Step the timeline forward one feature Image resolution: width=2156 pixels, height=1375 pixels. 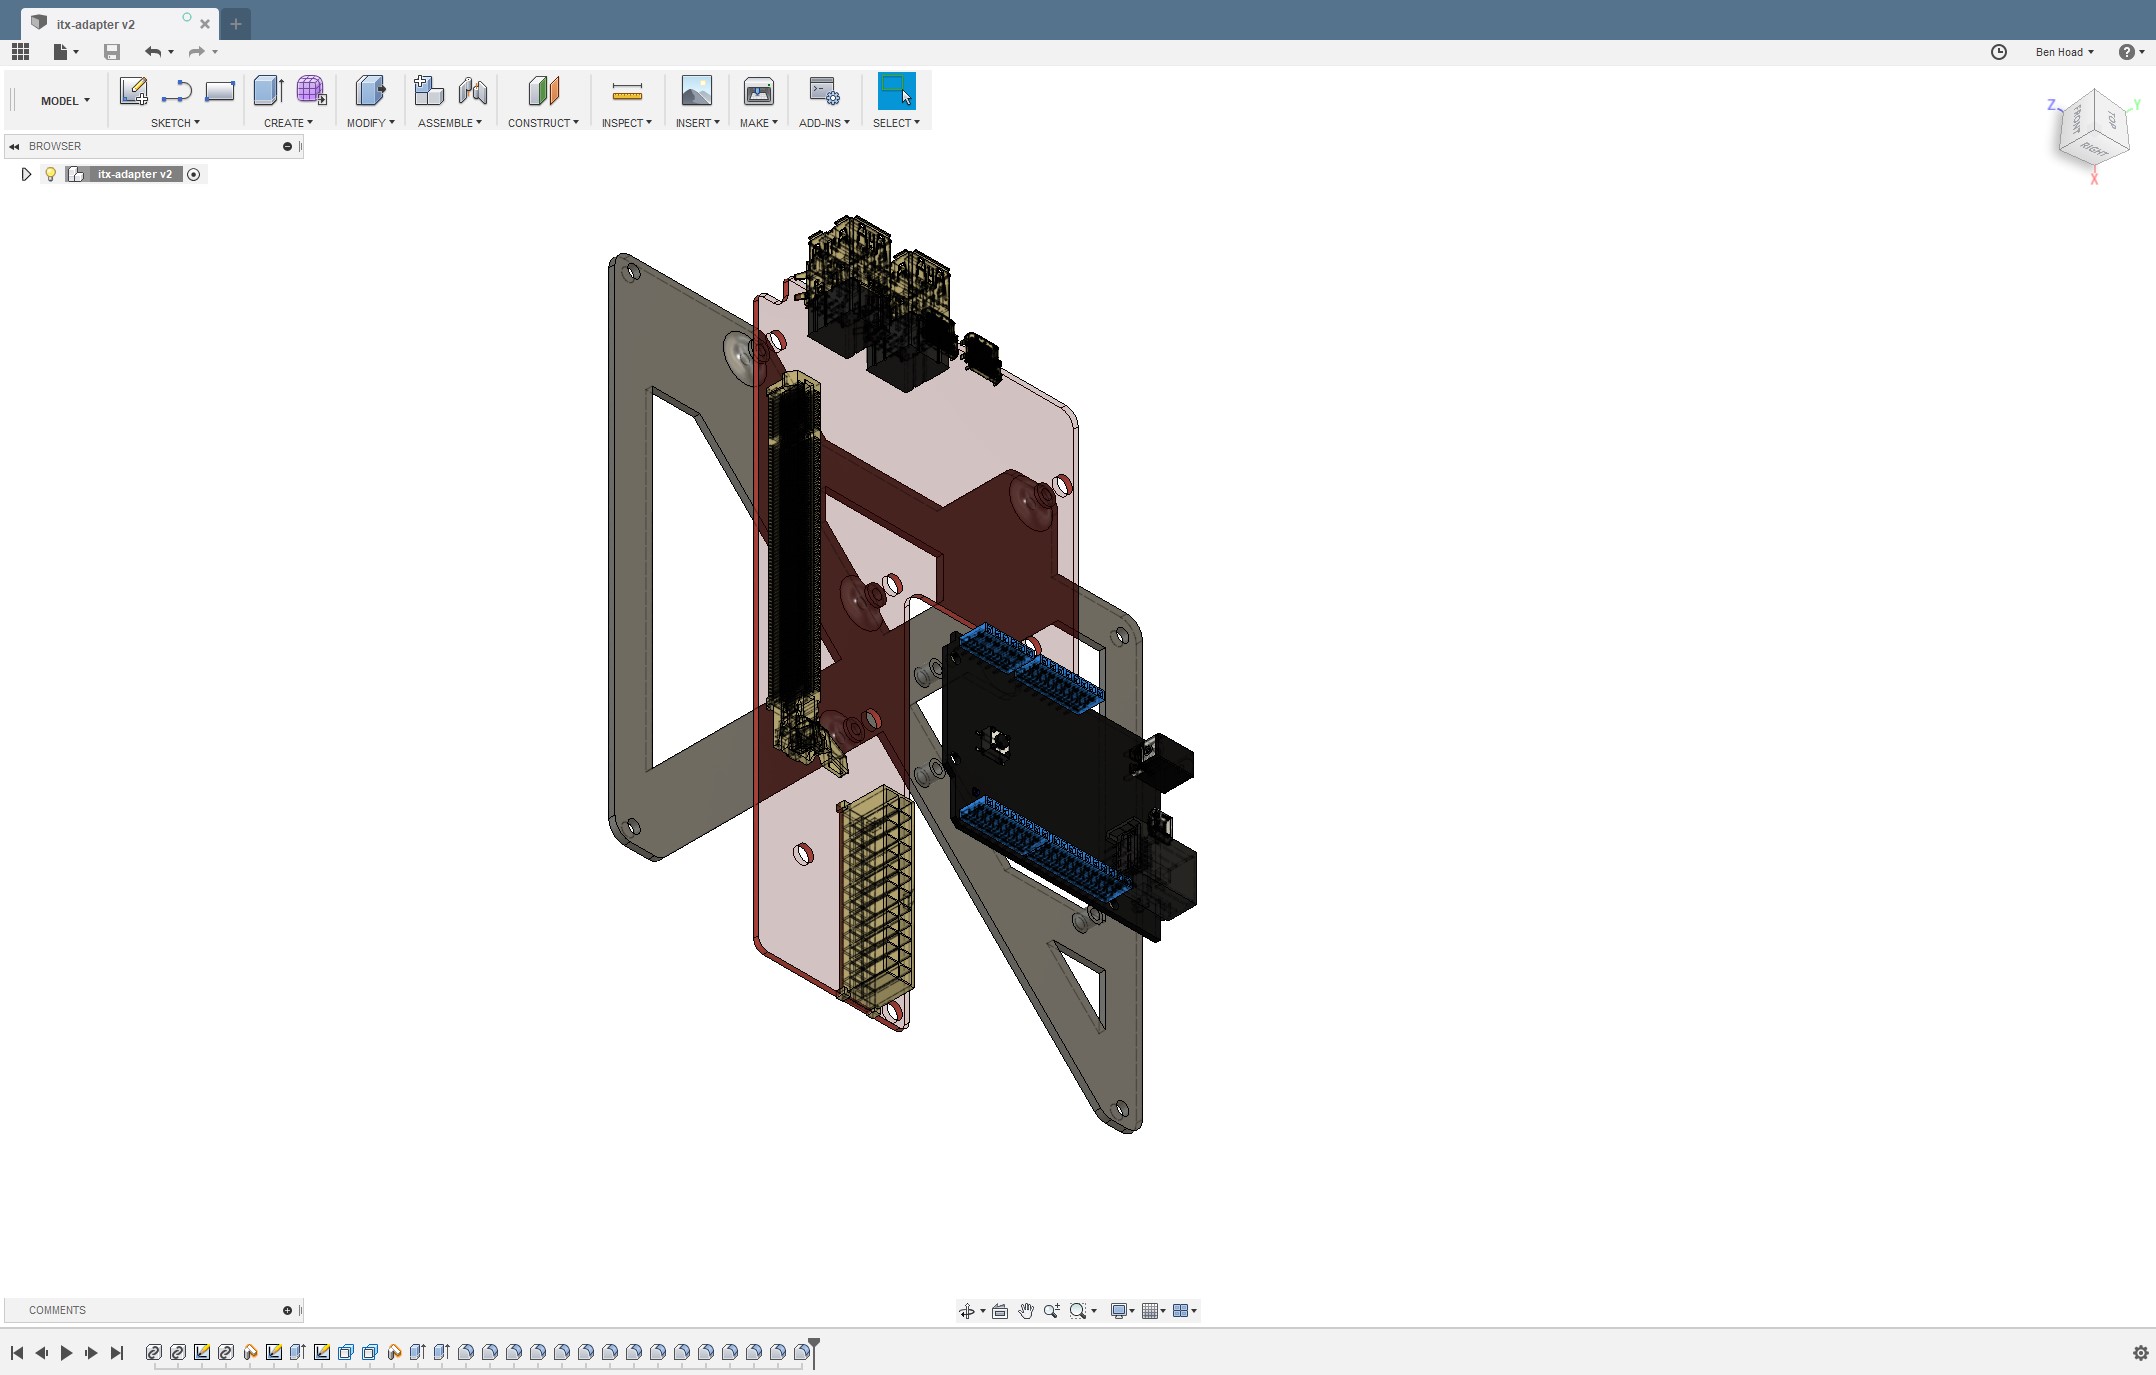92,1353
